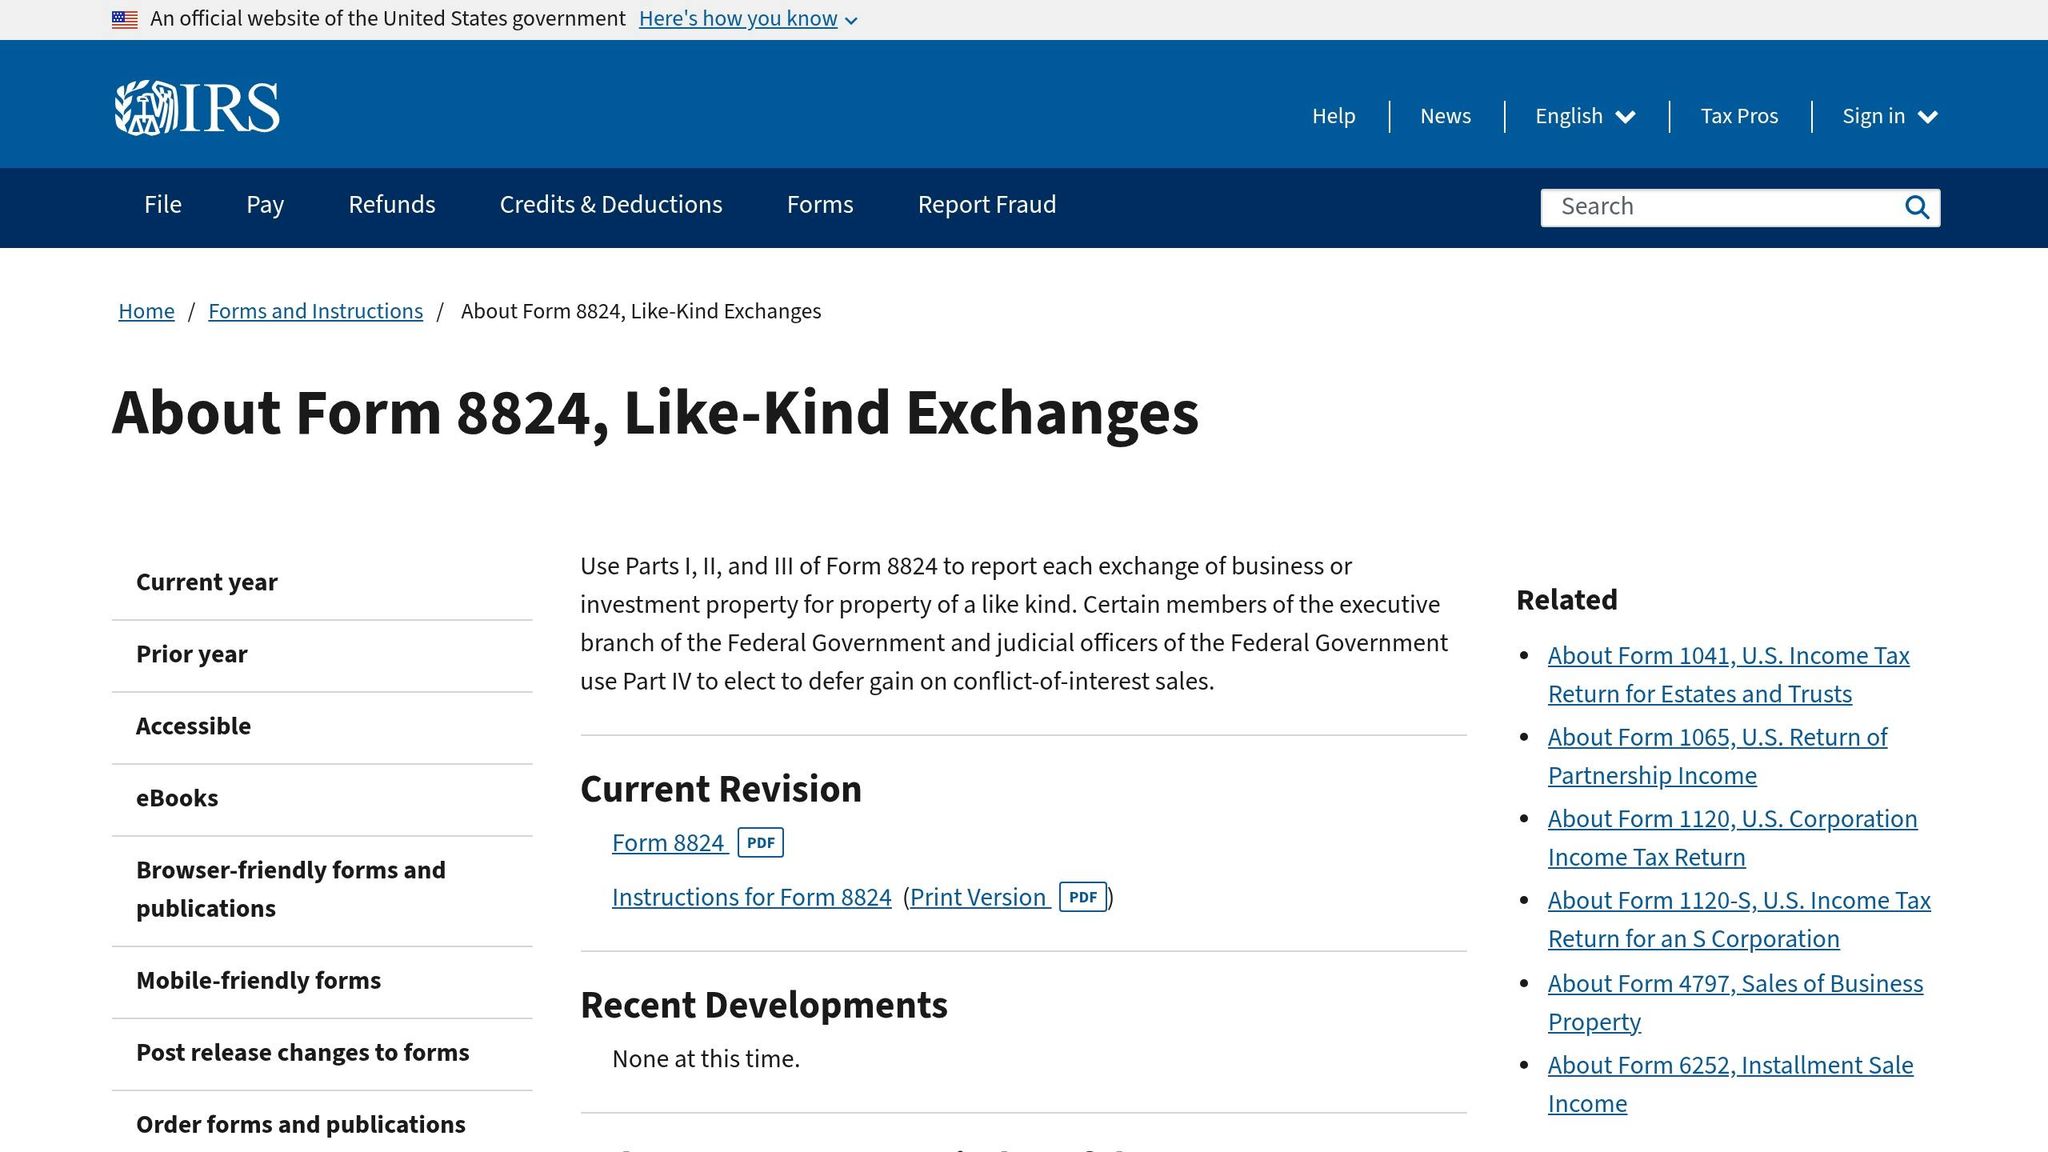The height and width of the screenshot is (1152, 2048).
Task: Open About Form 4797 related link
Action: (1735, 1003)
